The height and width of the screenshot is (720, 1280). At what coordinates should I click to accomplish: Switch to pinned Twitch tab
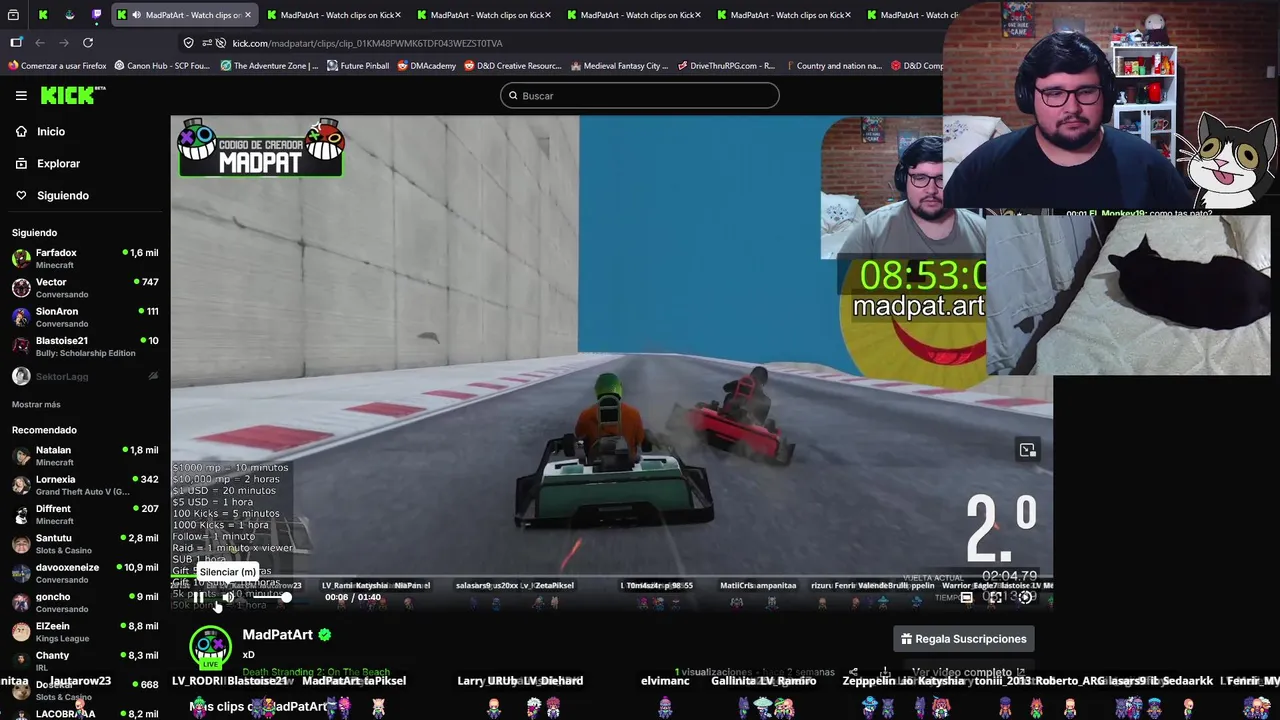97,15
